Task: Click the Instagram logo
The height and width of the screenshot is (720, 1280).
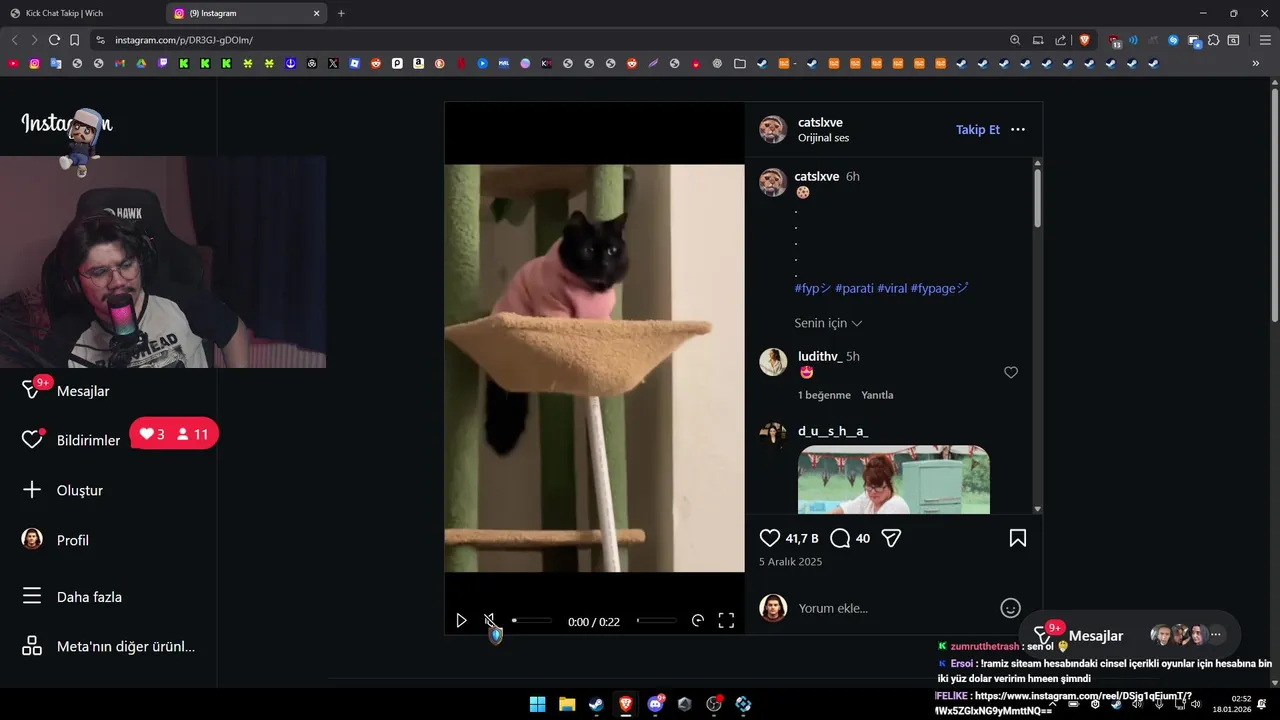Action: 66,124
